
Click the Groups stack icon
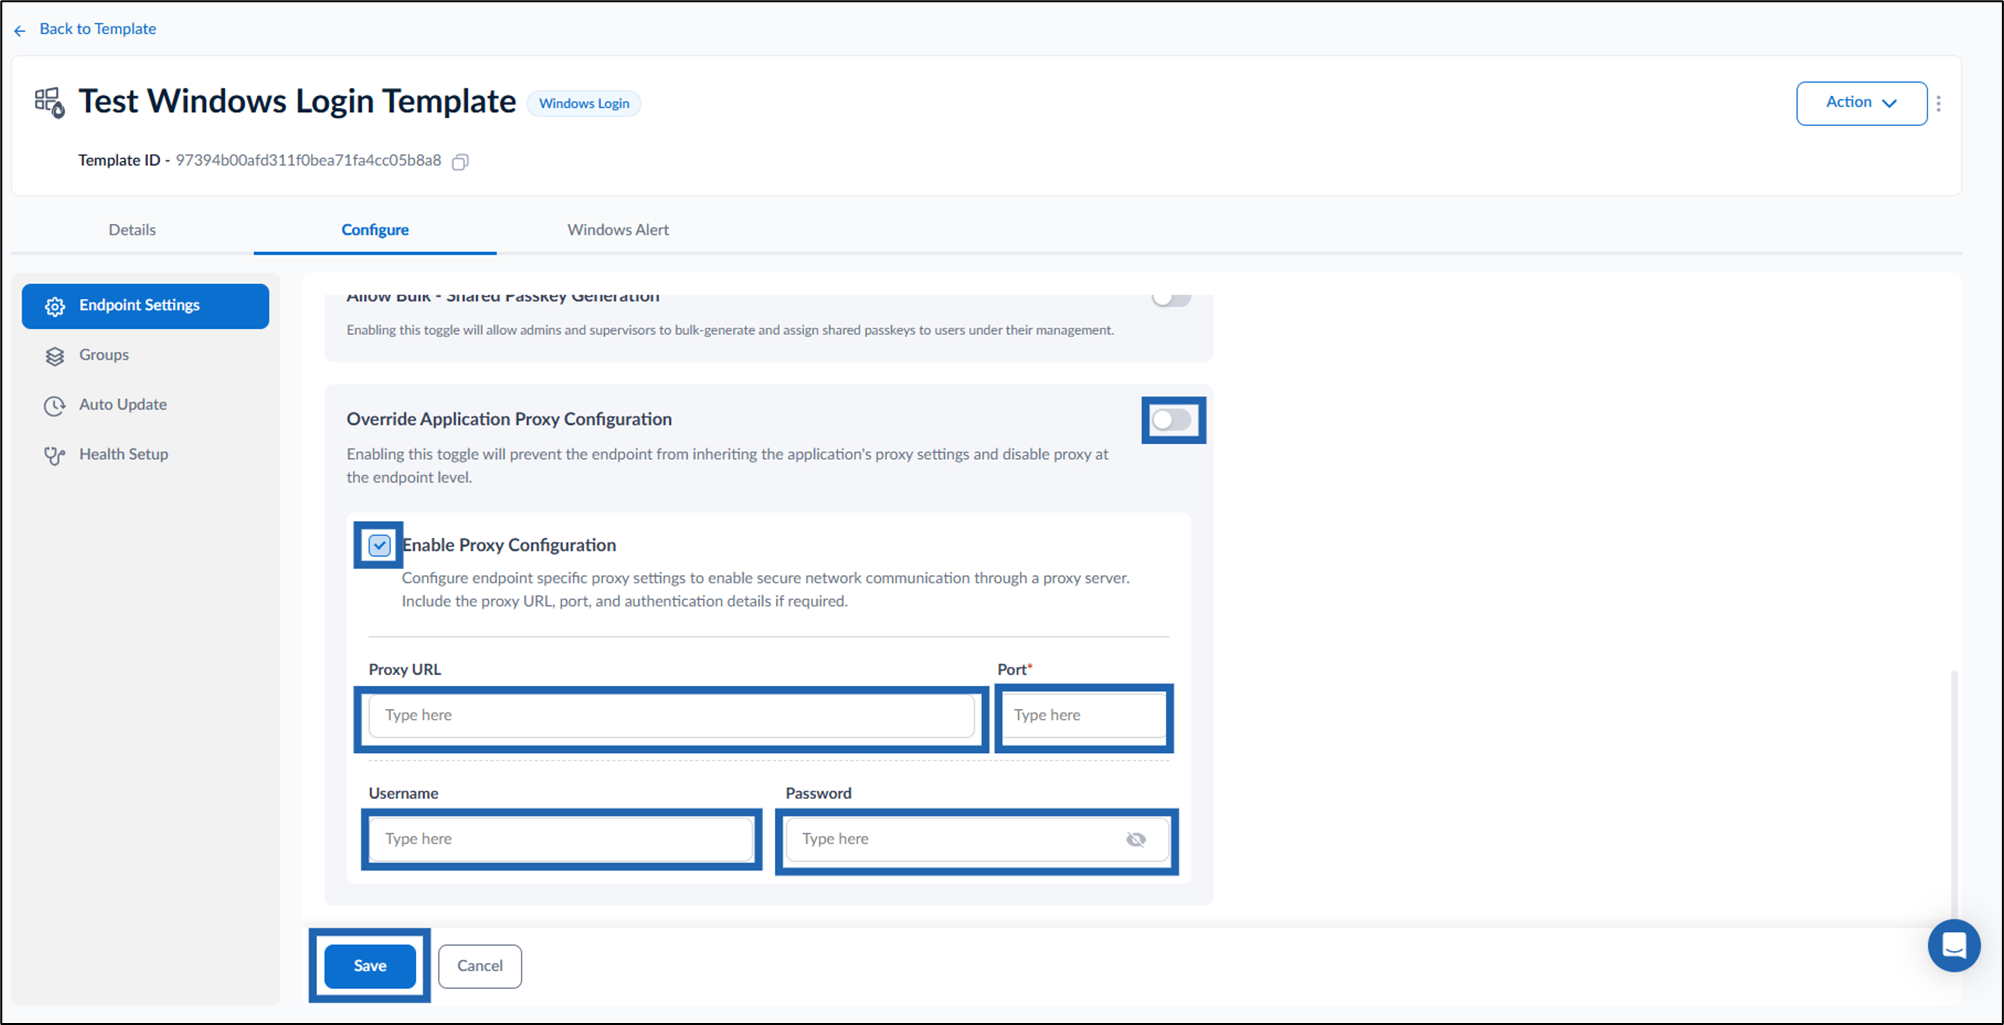point(55,356)
